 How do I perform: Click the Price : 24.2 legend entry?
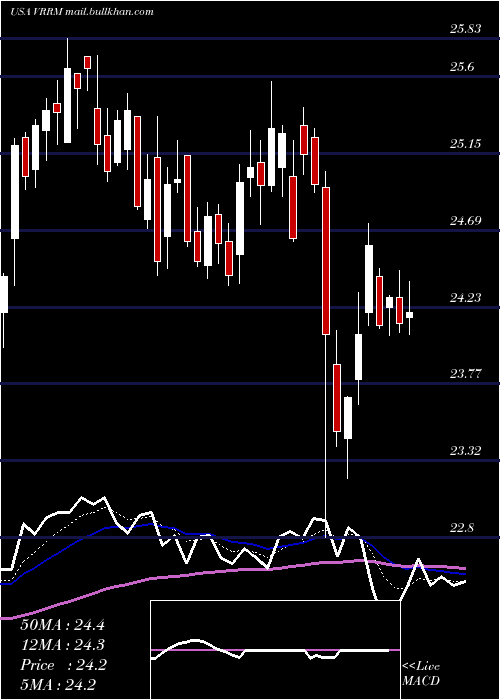point(63,665)
